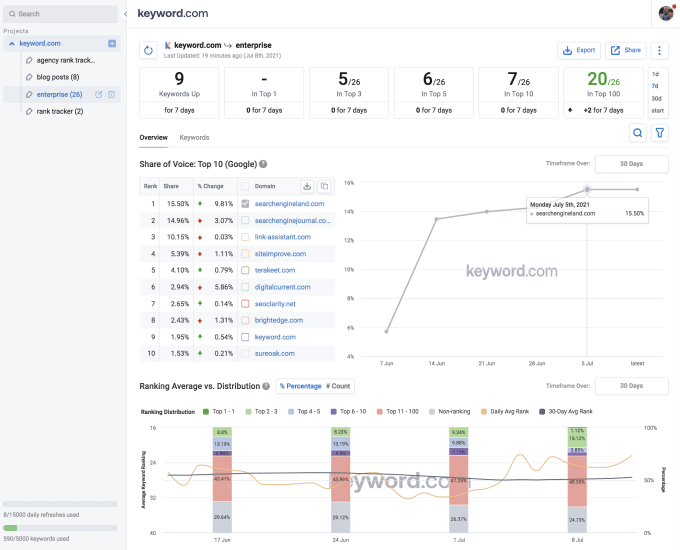680x550 pixels.
Task: Check the searchenginejournal.com checkbox
Action: click(245, 220)
